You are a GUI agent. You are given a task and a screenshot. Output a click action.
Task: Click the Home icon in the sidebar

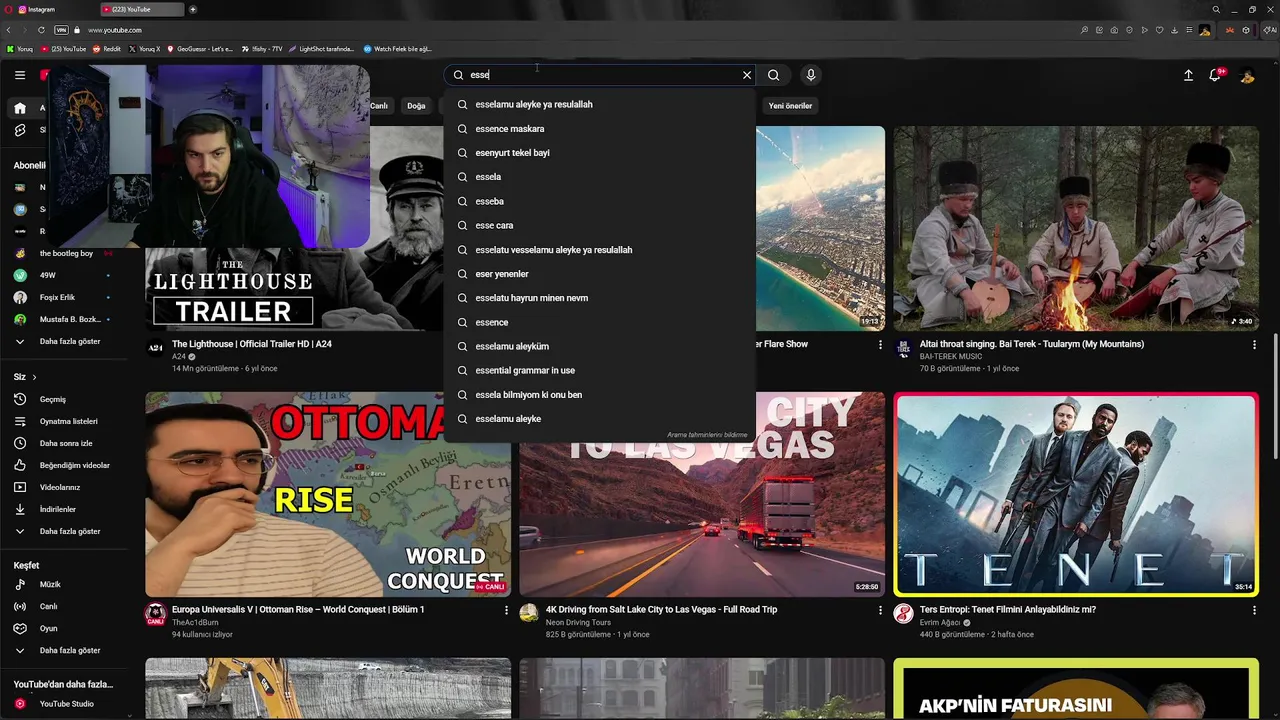20,108
